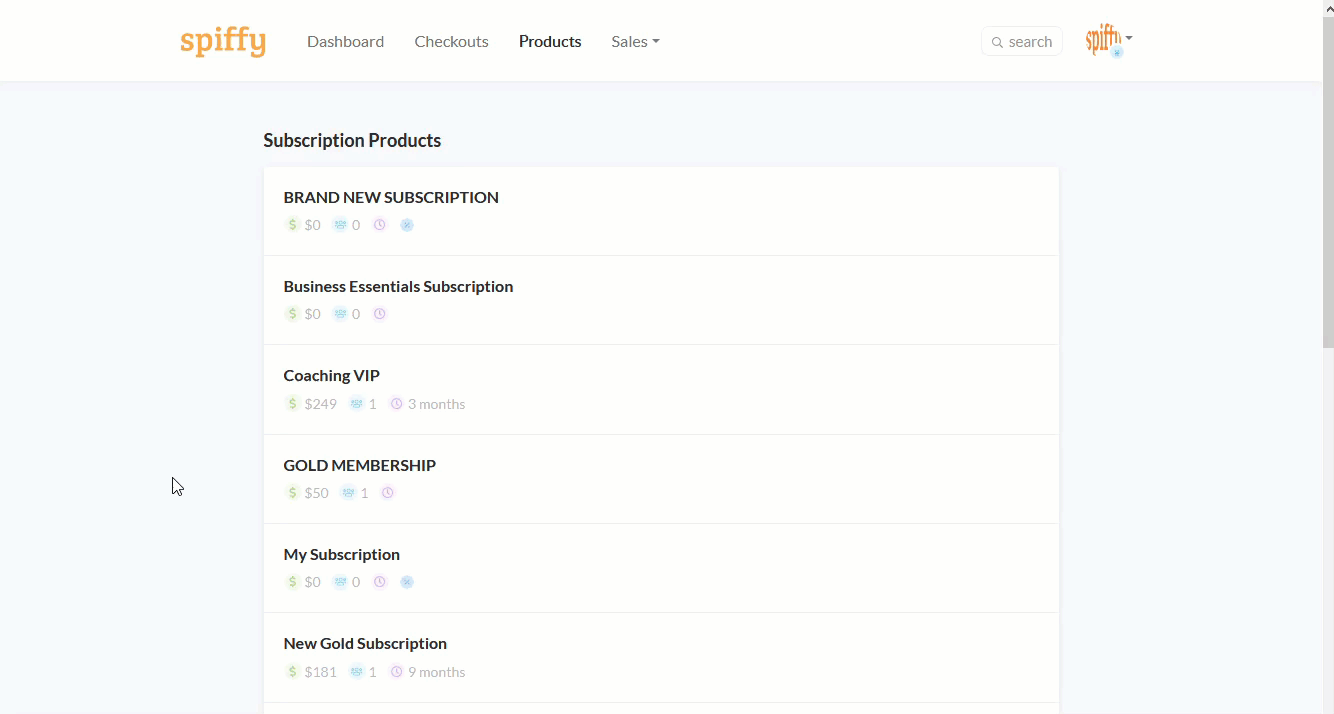Click the search input field
This screenshot has width=1334, height=714.
coord(1021,41)
